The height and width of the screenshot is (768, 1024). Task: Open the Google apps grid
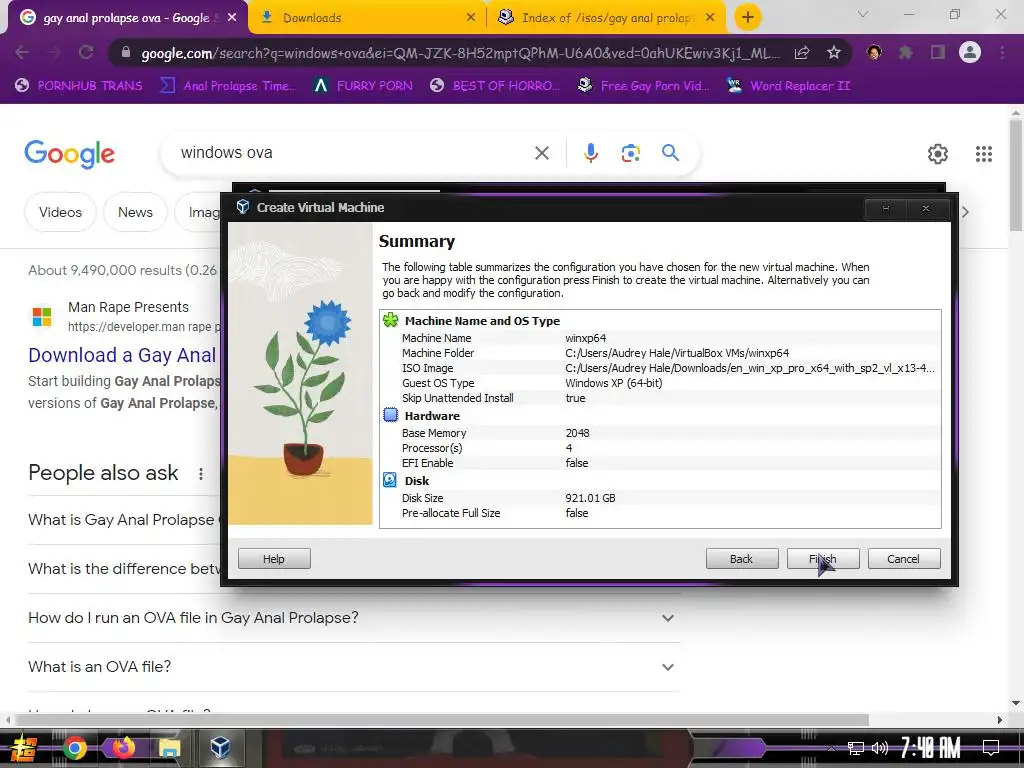[x=984, y=153]
